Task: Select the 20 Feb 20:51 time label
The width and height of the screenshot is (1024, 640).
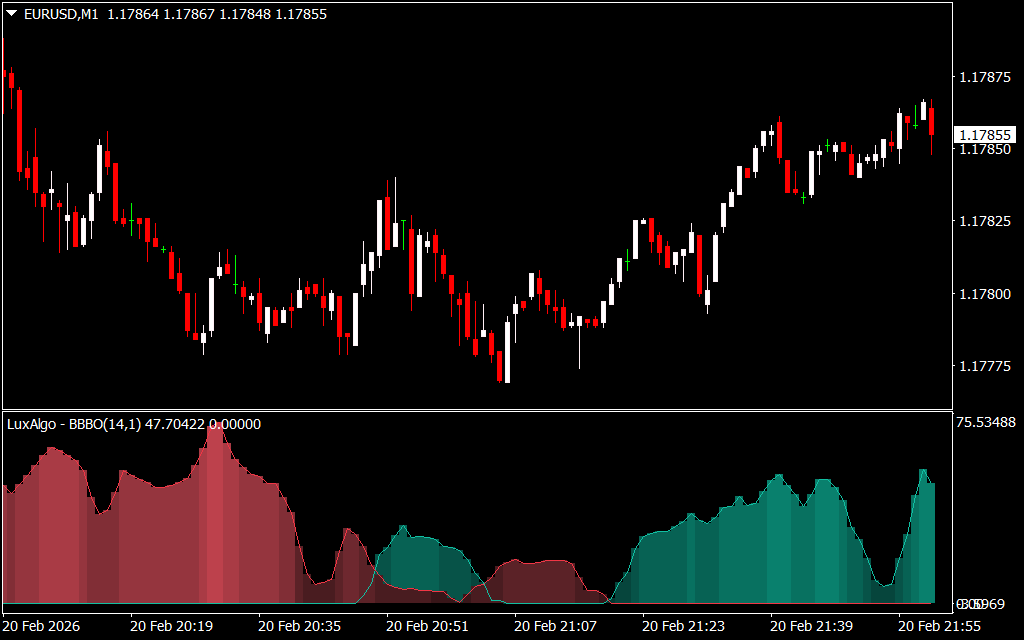Action: click(427, 625)
